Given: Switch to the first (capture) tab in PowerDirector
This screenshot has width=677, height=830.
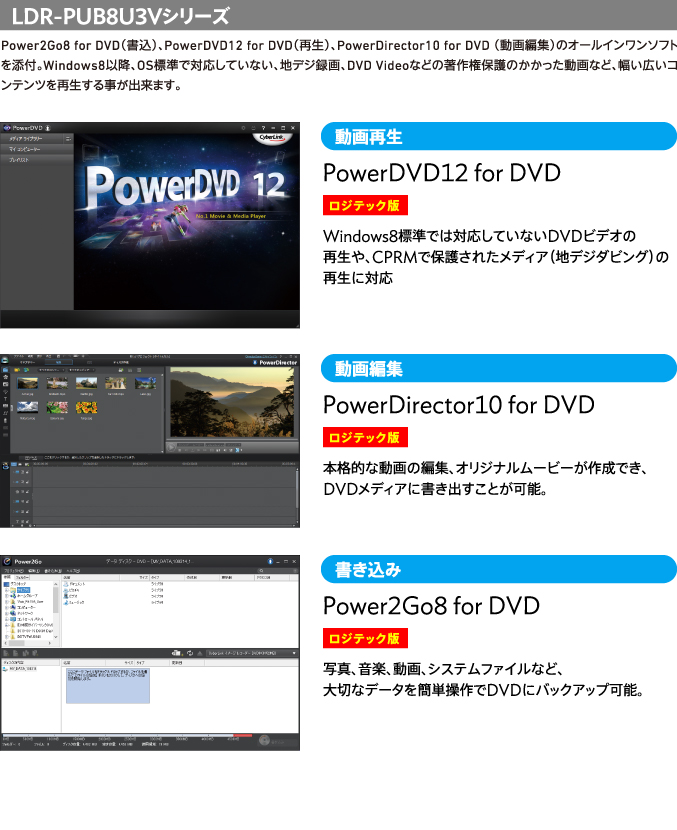Looking at the screenshot, I should tap(28, 362).
